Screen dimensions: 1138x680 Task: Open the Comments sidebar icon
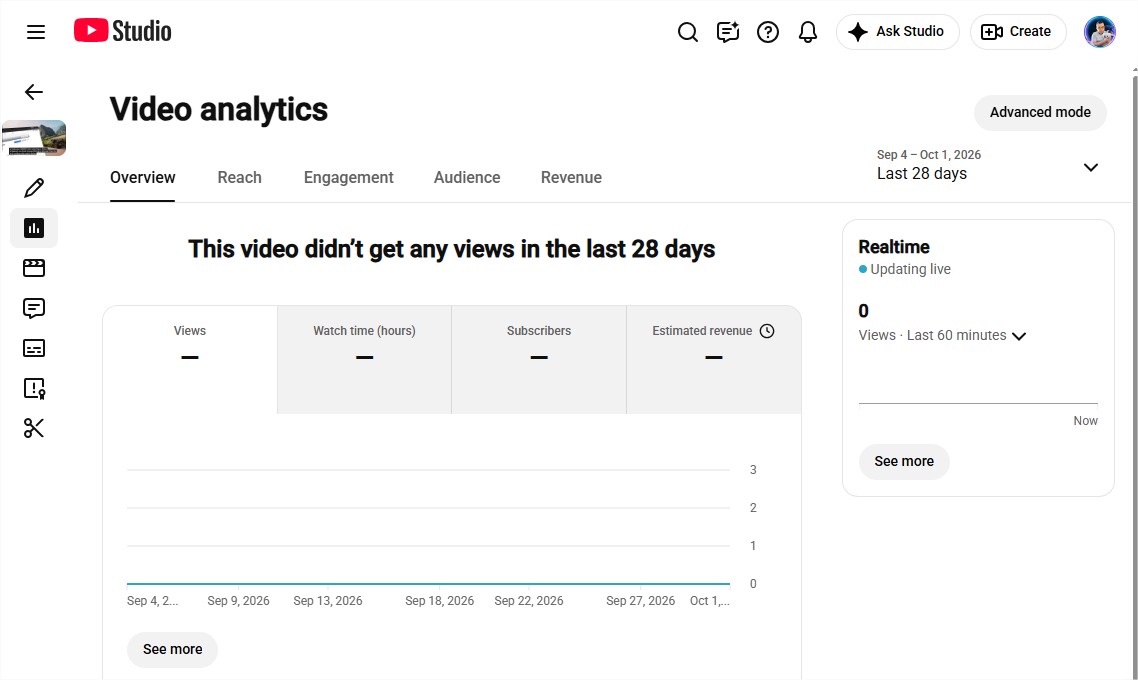[x=34, y=308]
